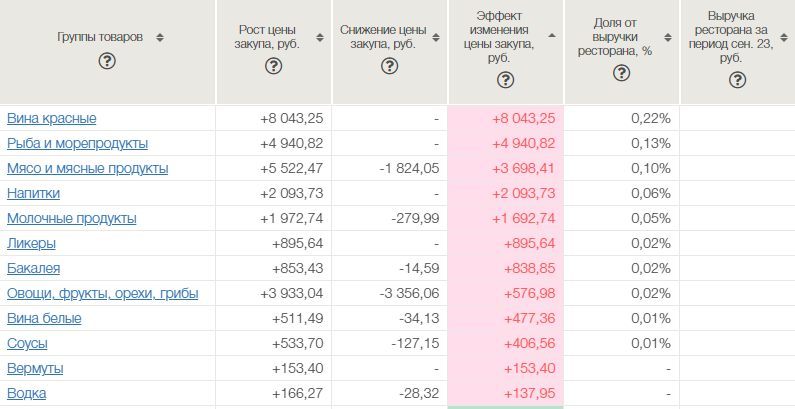Toggle sort on Эффект изменения цены column
Viewport: 795px width, 409px height.
pyautogui.click(x=551, y=37)
